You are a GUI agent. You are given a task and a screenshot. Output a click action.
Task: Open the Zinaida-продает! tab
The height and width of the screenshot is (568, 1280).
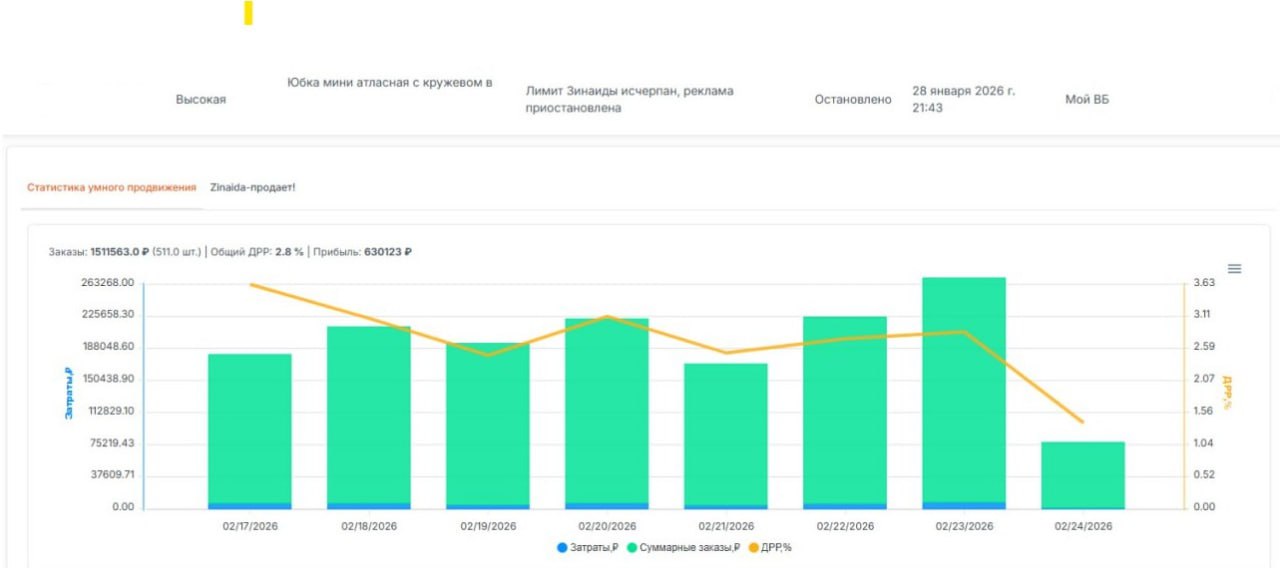pyautogui.click(x=252, y=188)
